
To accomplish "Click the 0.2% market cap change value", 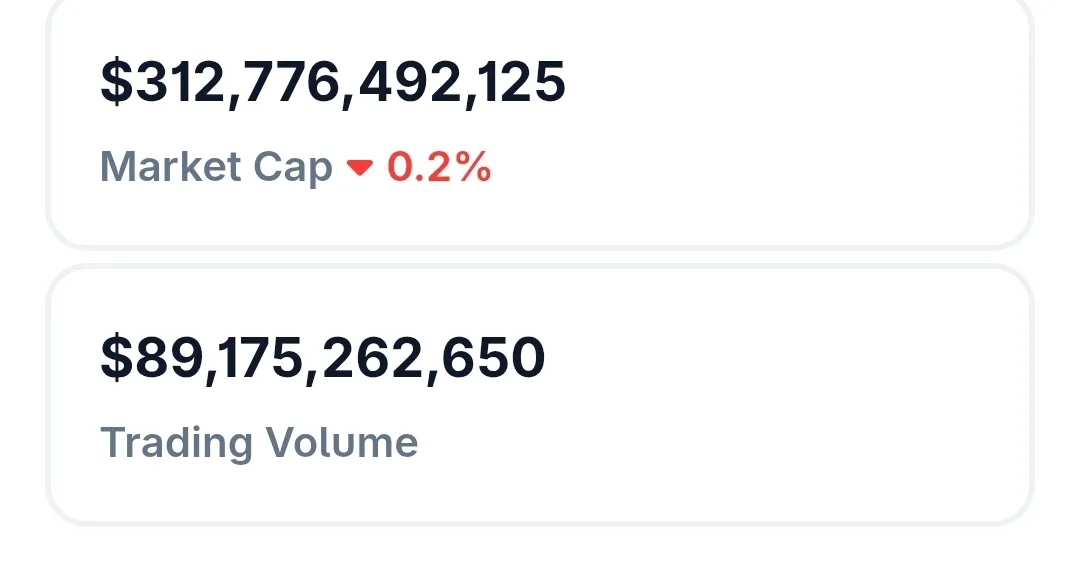I will pos(439,168).
